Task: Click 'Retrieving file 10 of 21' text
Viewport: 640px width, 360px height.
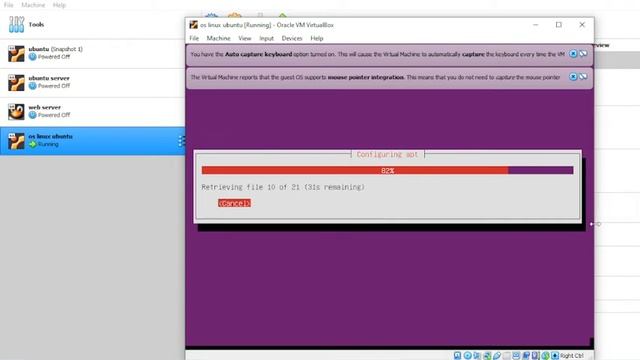Action: [251, 187]
